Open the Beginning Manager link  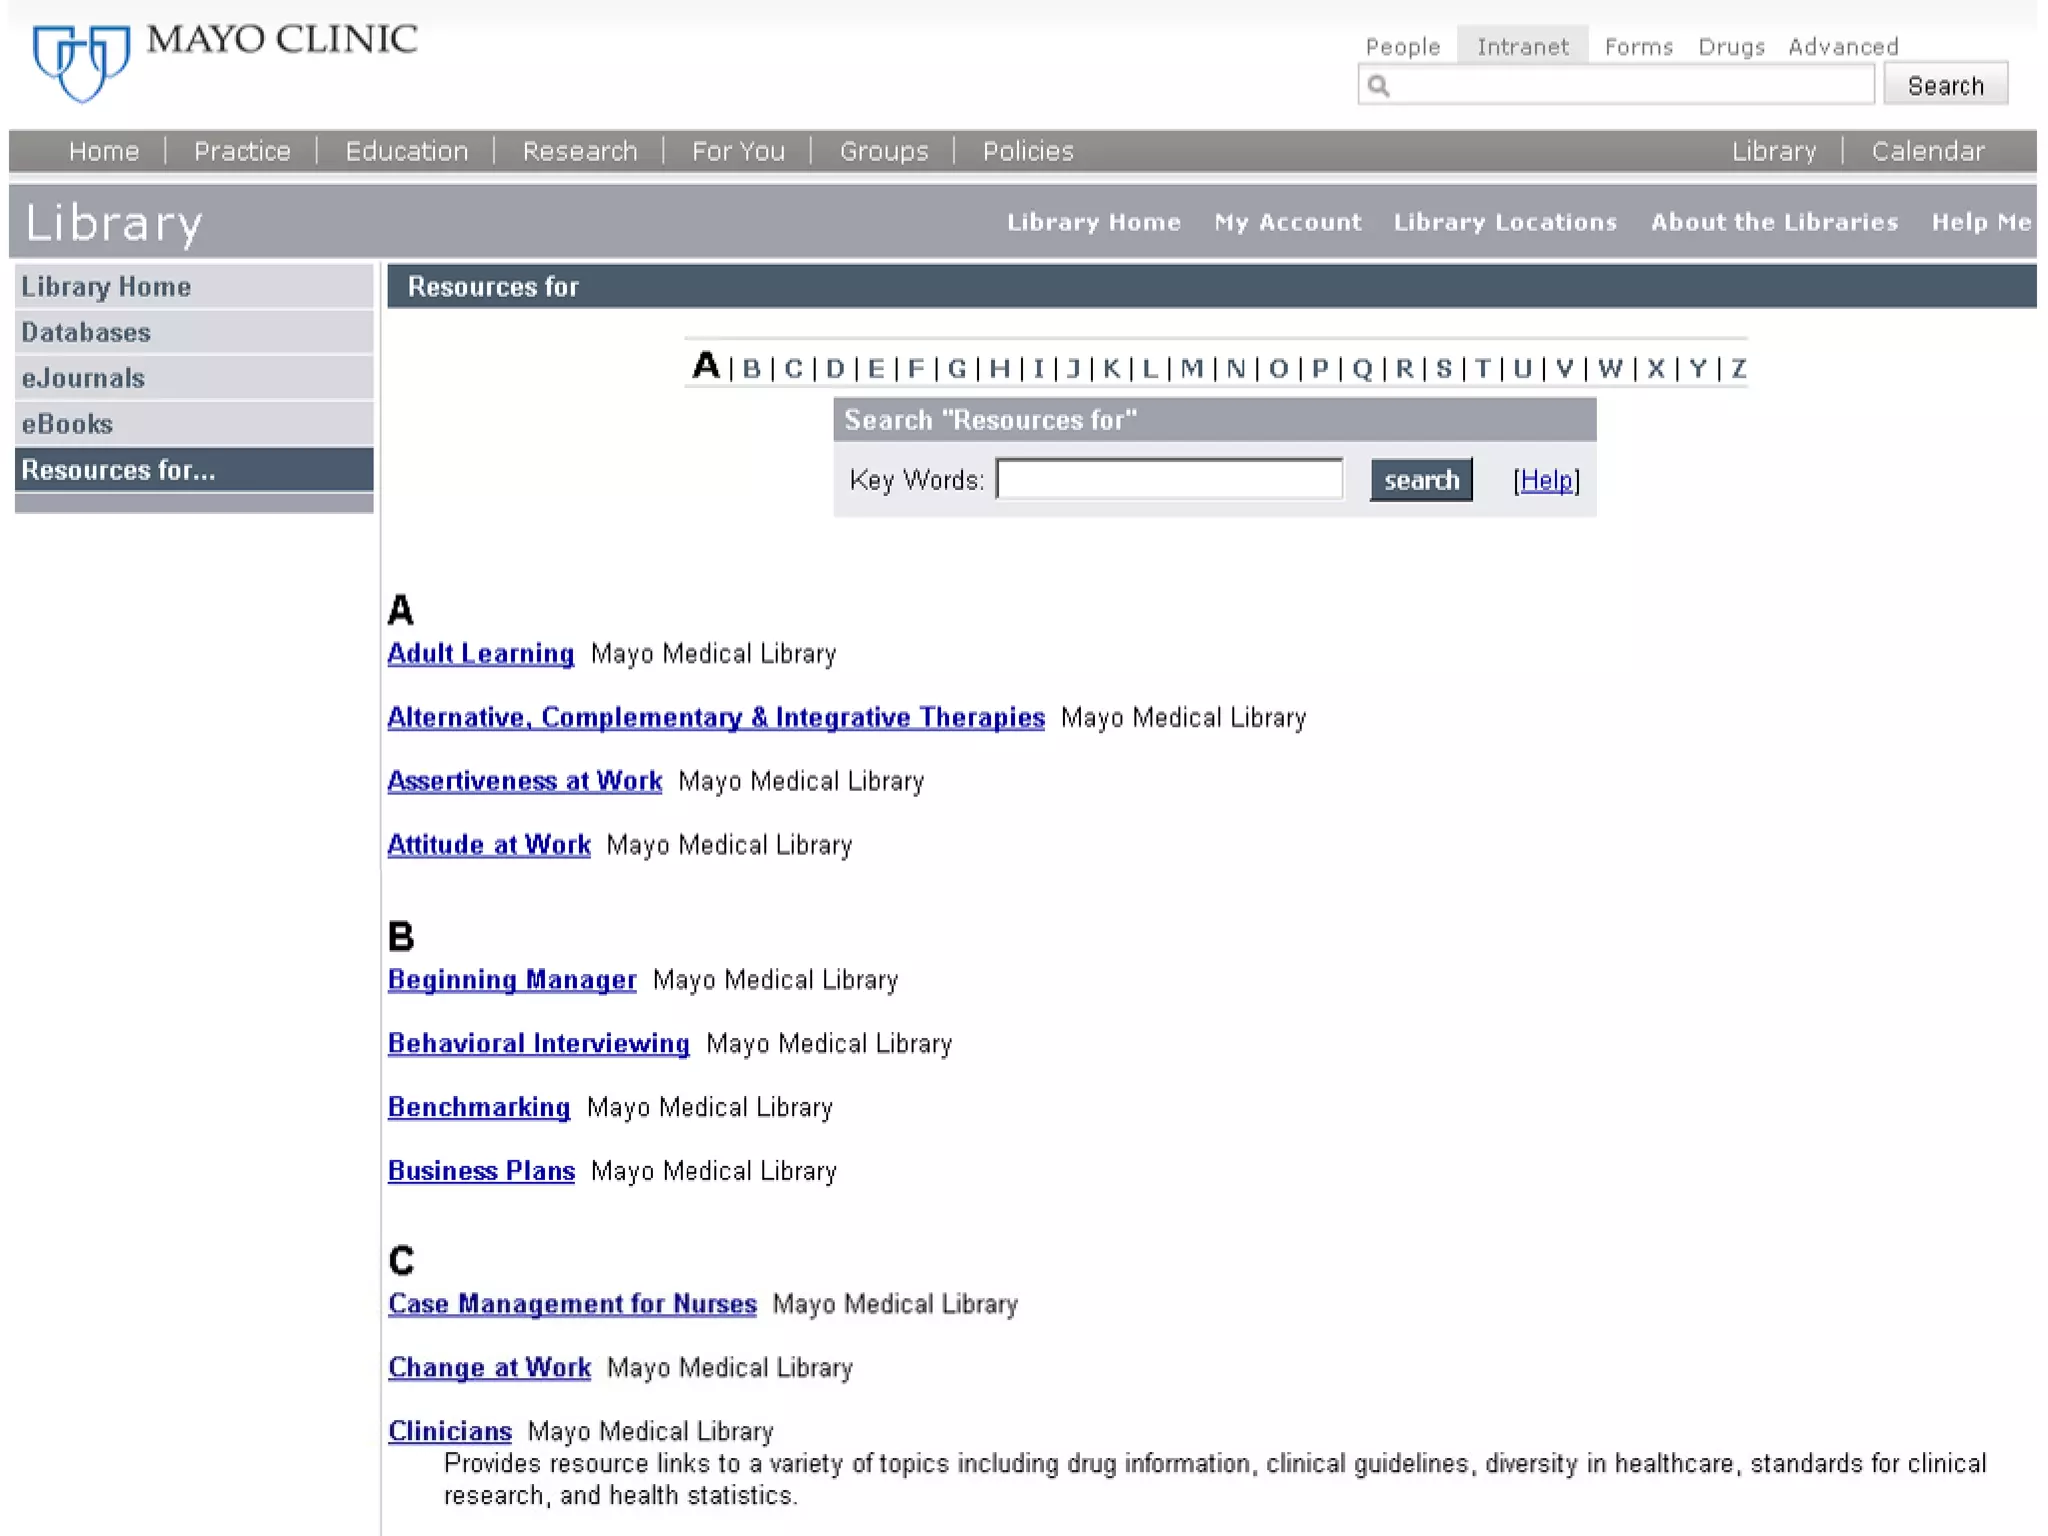click(x=512, y=980)
